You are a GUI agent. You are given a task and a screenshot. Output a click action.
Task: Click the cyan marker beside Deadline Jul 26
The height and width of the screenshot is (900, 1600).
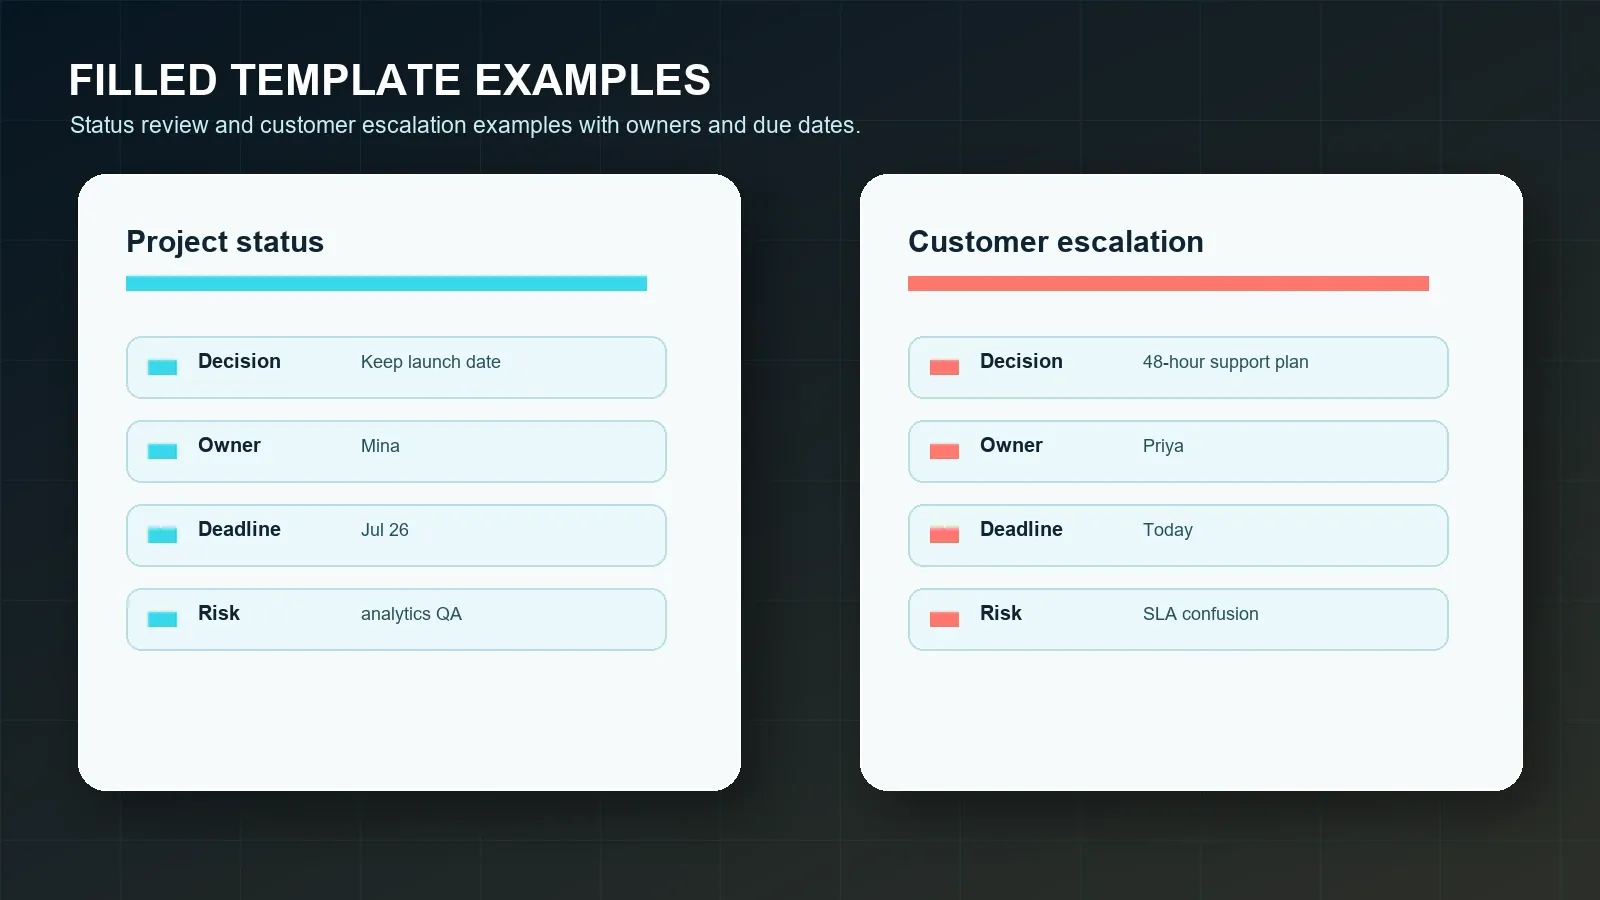click(x=162, y=535)
